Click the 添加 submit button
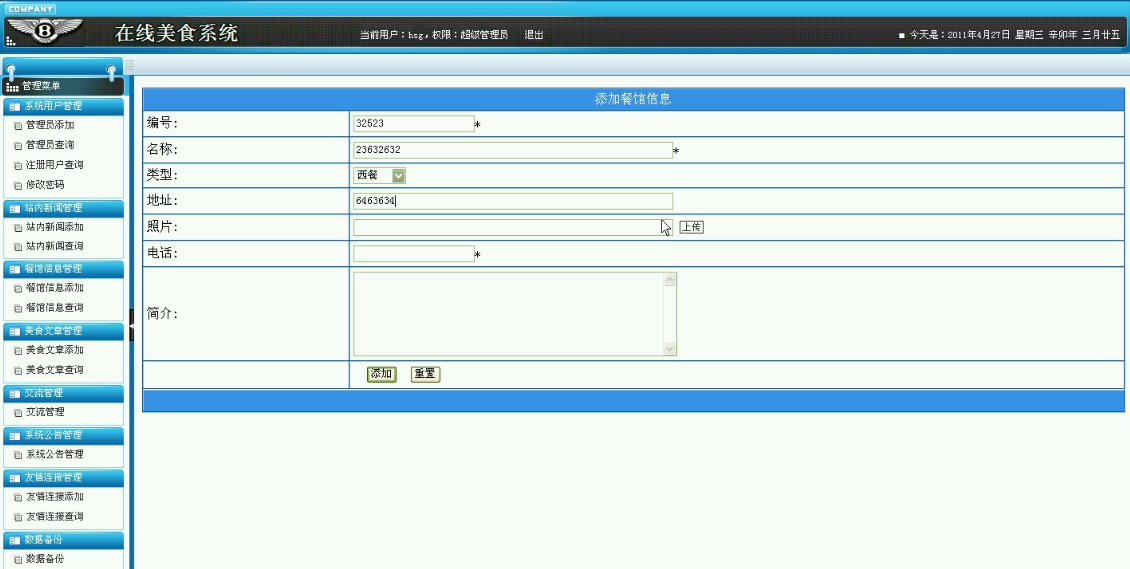The width and height of the screenshot is (1130, 569). [x=381, y=375]
